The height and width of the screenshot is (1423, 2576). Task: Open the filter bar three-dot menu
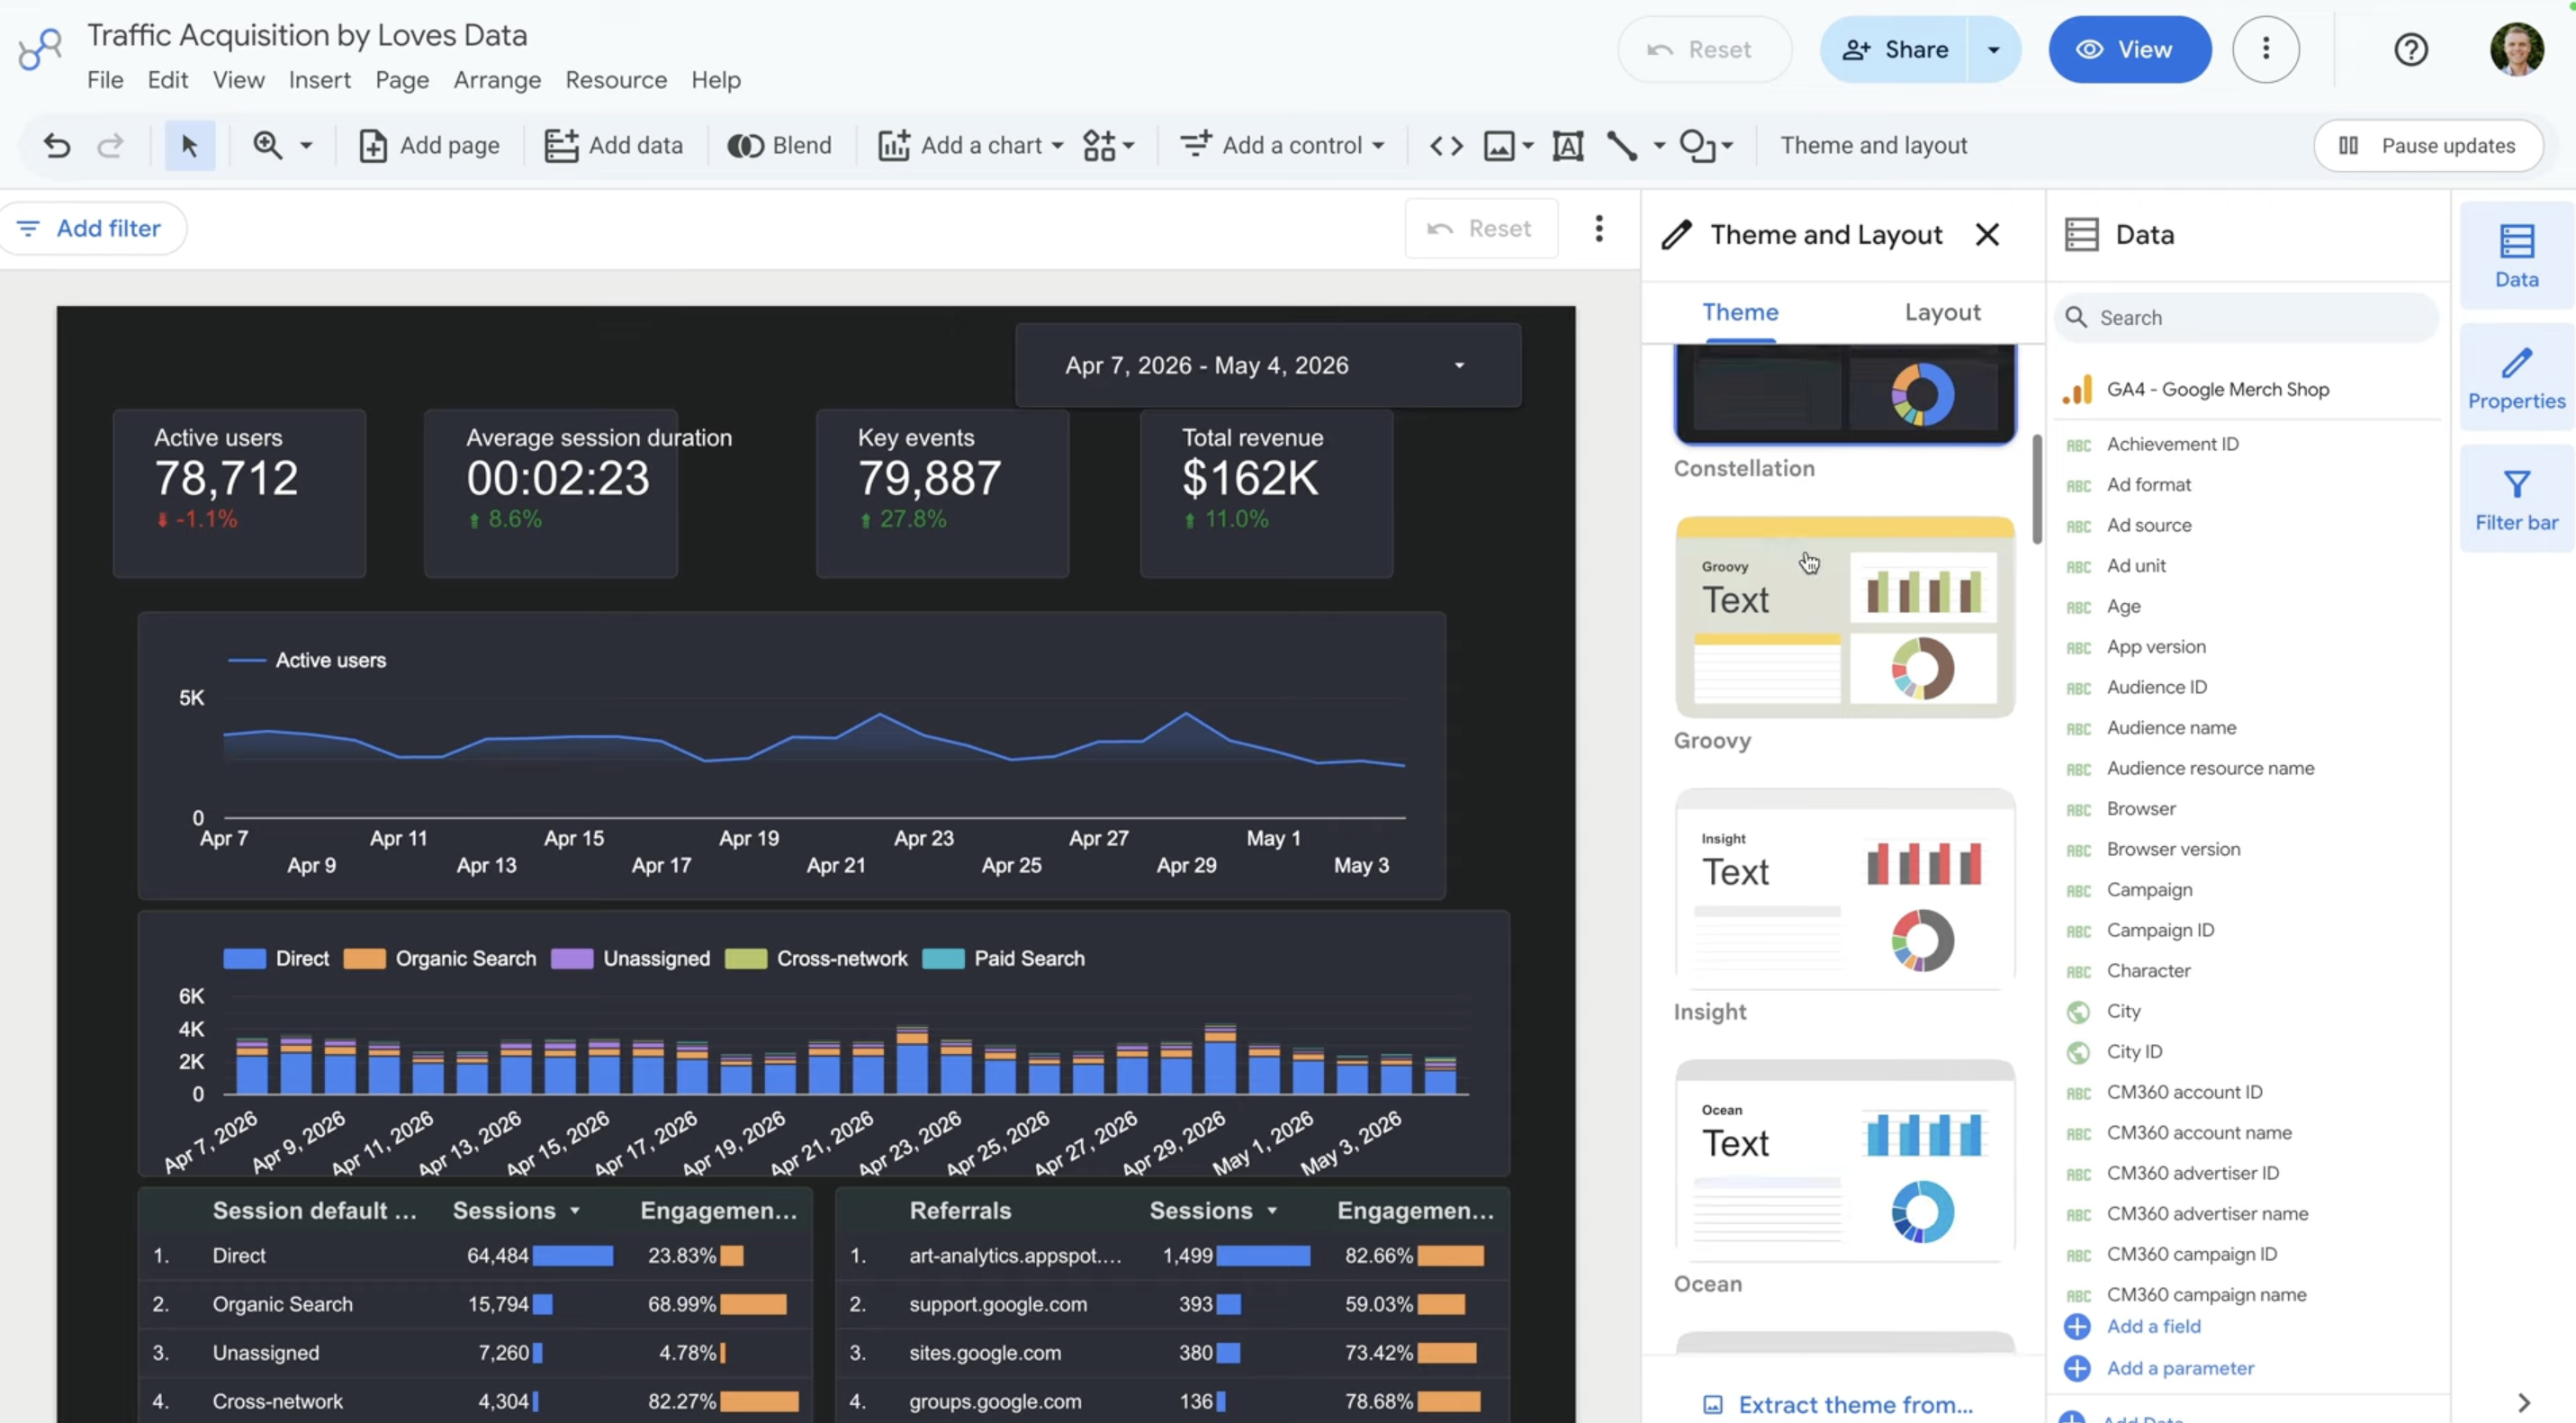(x=1598, y=228)
